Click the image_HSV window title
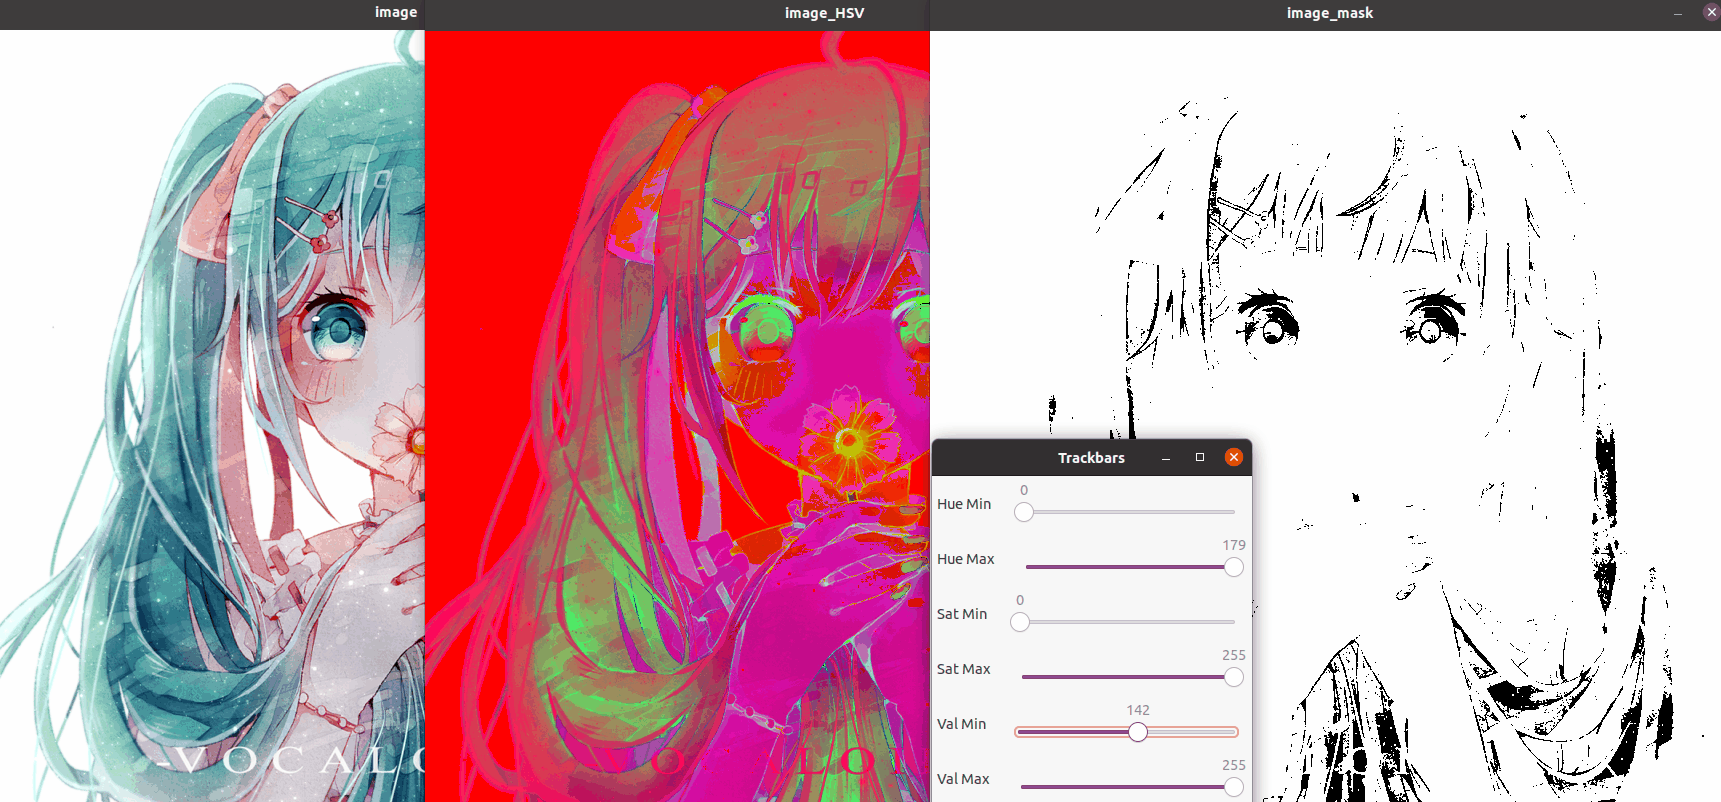 824,13
